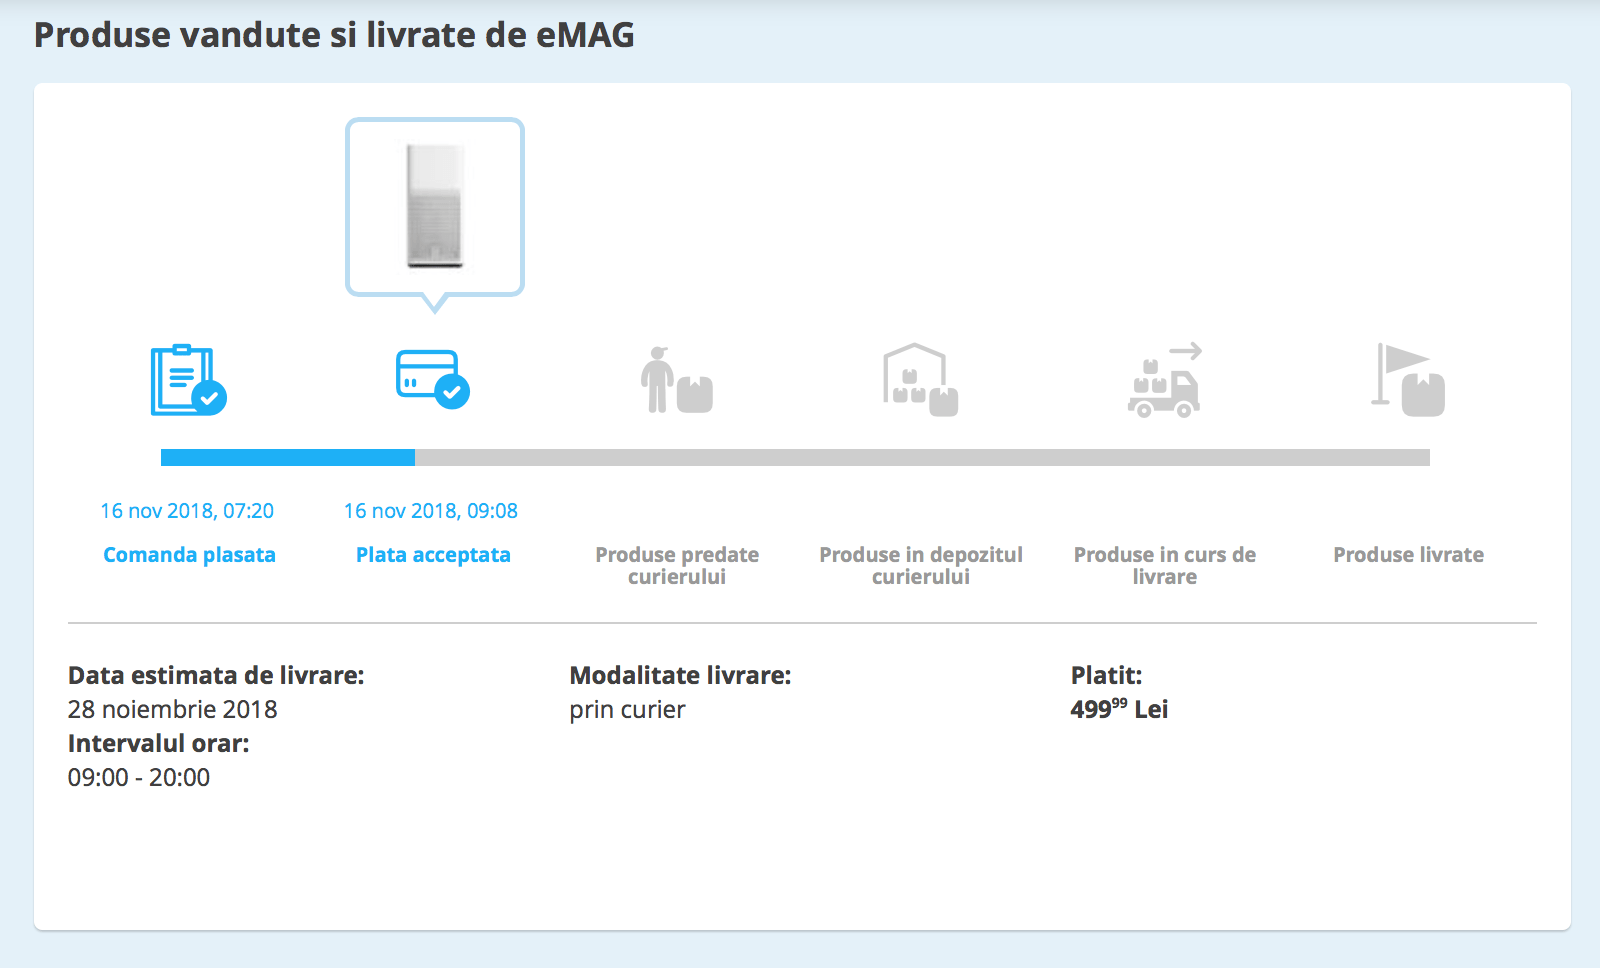This screenshot has height=968, width=1600.
Task: Click the Produse livrate step label
Action: [1408, 555]
